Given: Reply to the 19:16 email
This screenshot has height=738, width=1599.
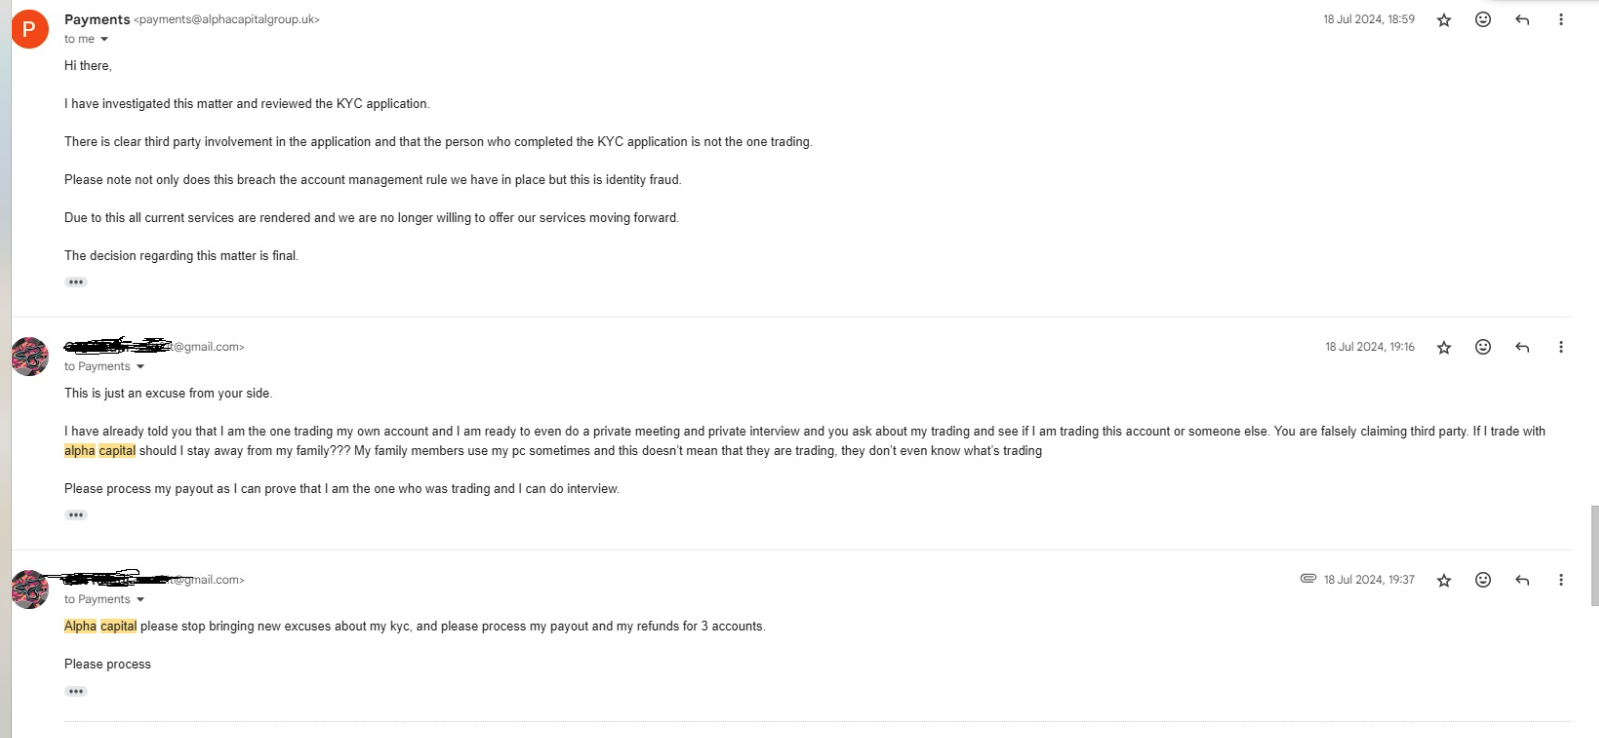Looking at the screenshot, I should 1522,347.
